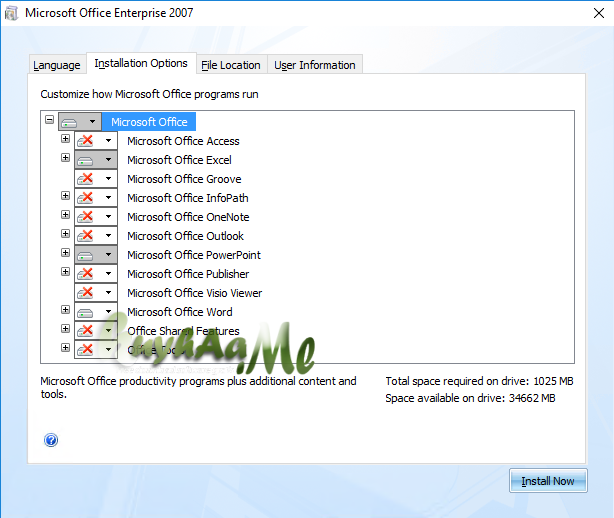Click 'Customize how Microsoft Office programs run' heading
This screenshot has width=614, height=518.
149,94
